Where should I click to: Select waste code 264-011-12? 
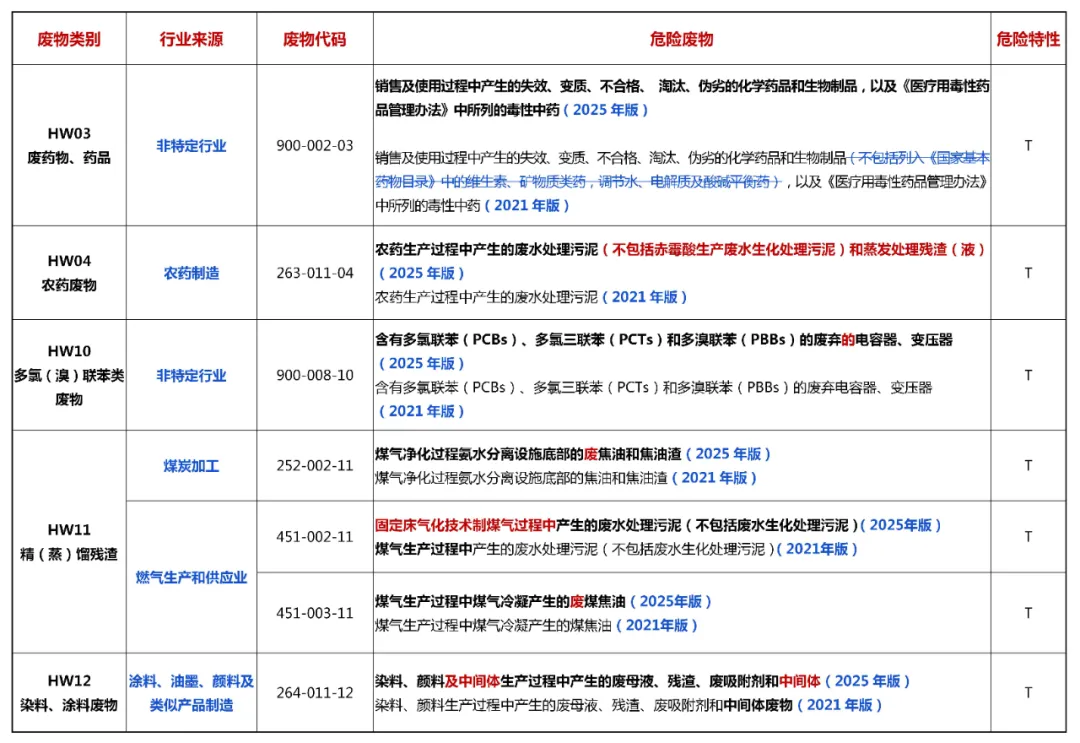coord(314,693)
